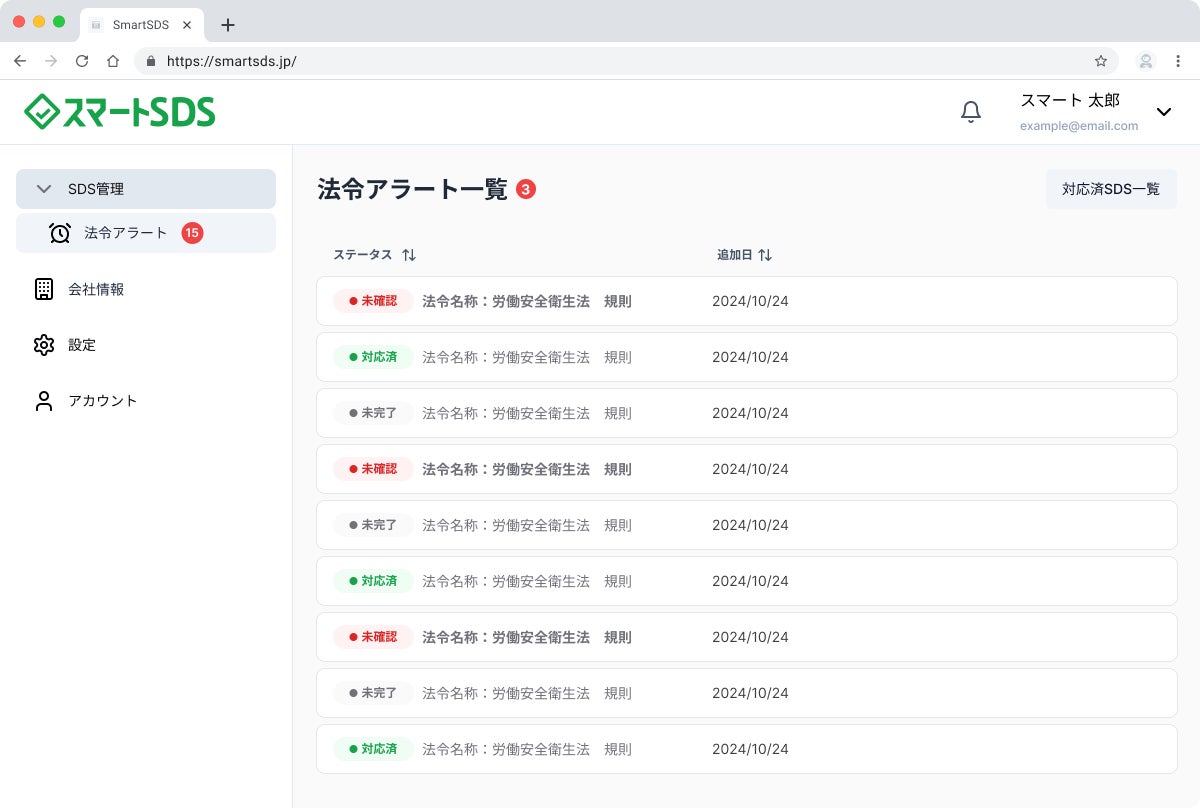Close the SmartSDS browser tab

pos(187,25)
